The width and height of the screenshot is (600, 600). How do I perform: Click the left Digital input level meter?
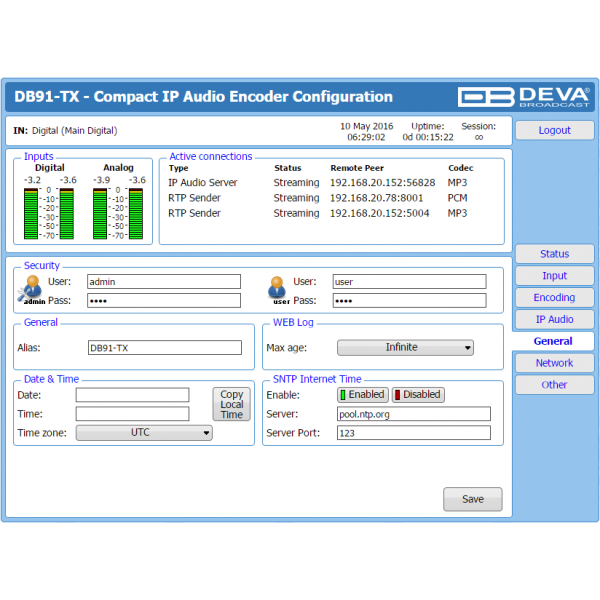pos(31,214)
